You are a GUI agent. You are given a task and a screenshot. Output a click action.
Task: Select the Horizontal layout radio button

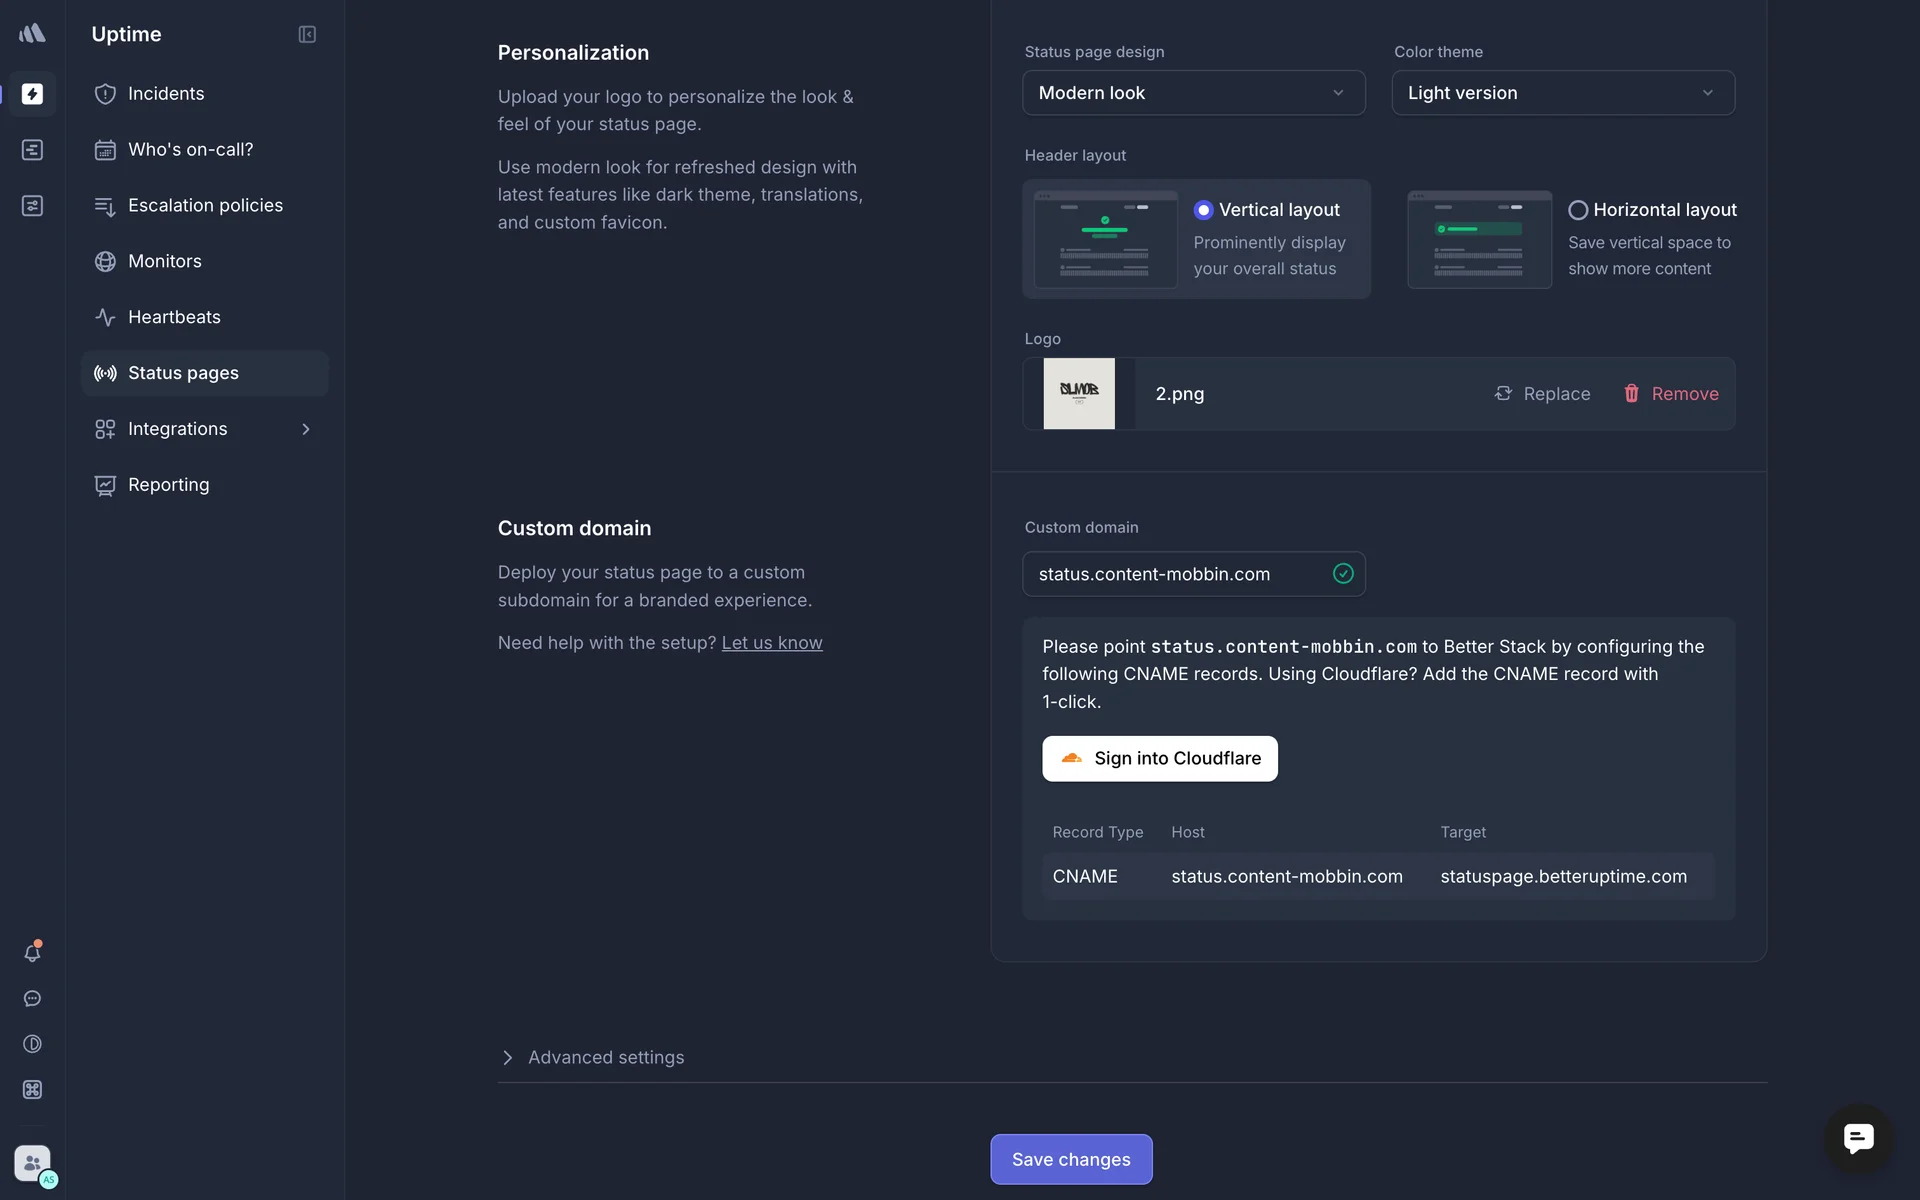[x=1578, y=210]
